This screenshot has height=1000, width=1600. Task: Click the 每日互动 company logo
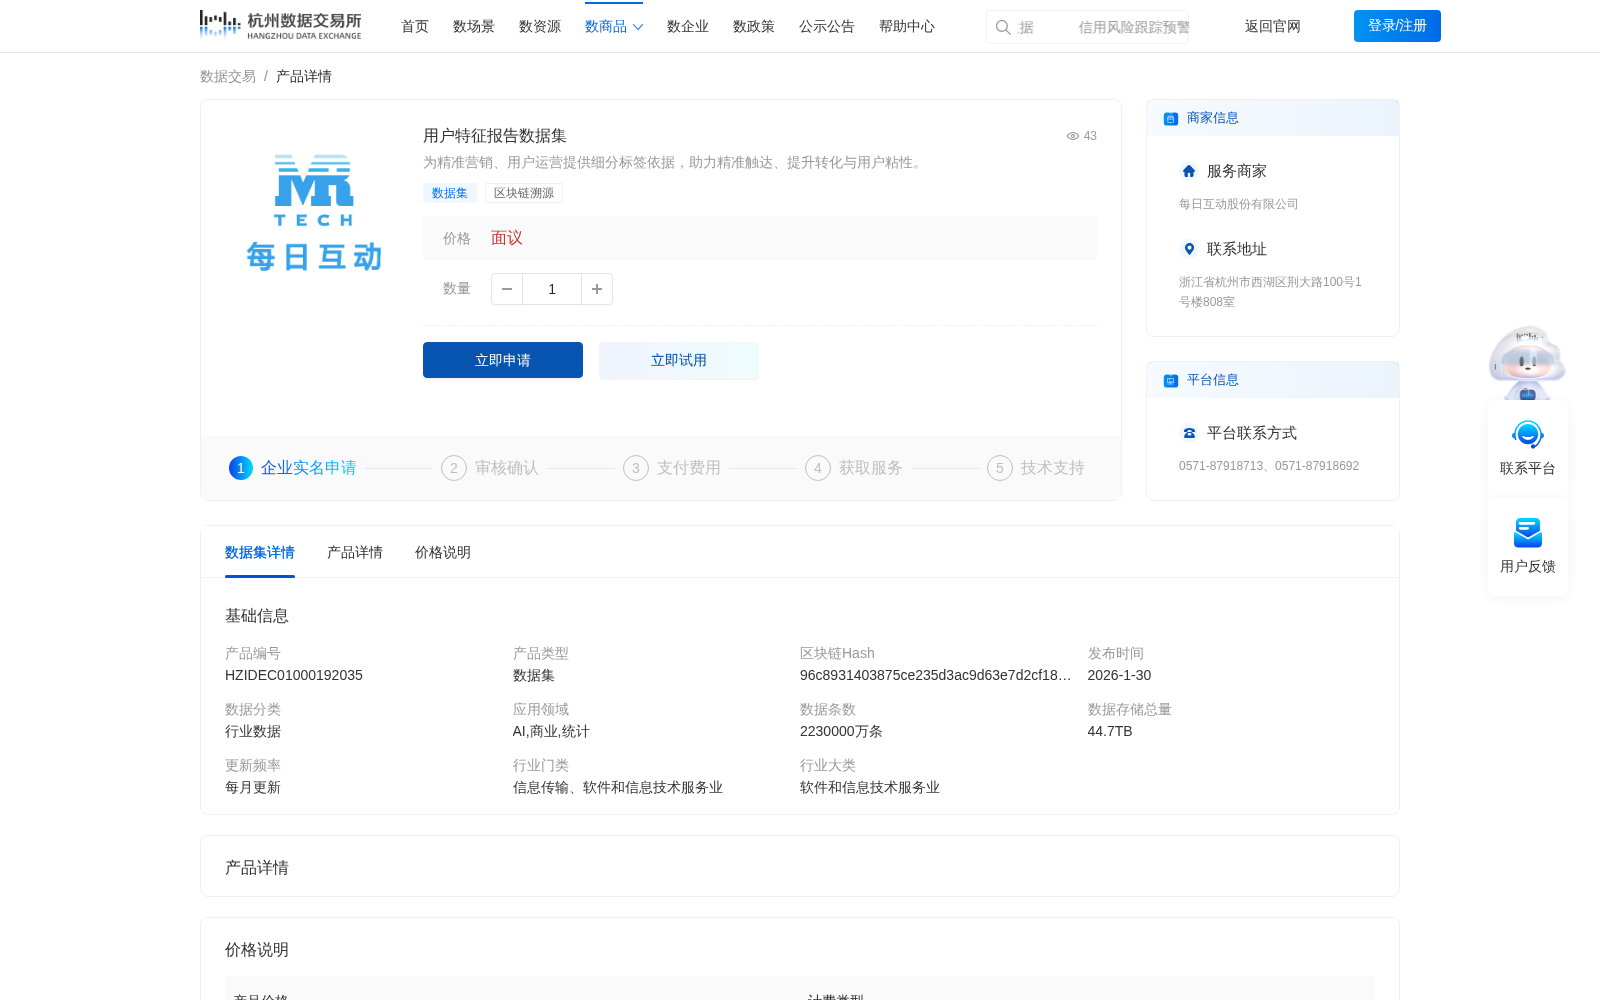click(314, 213)
